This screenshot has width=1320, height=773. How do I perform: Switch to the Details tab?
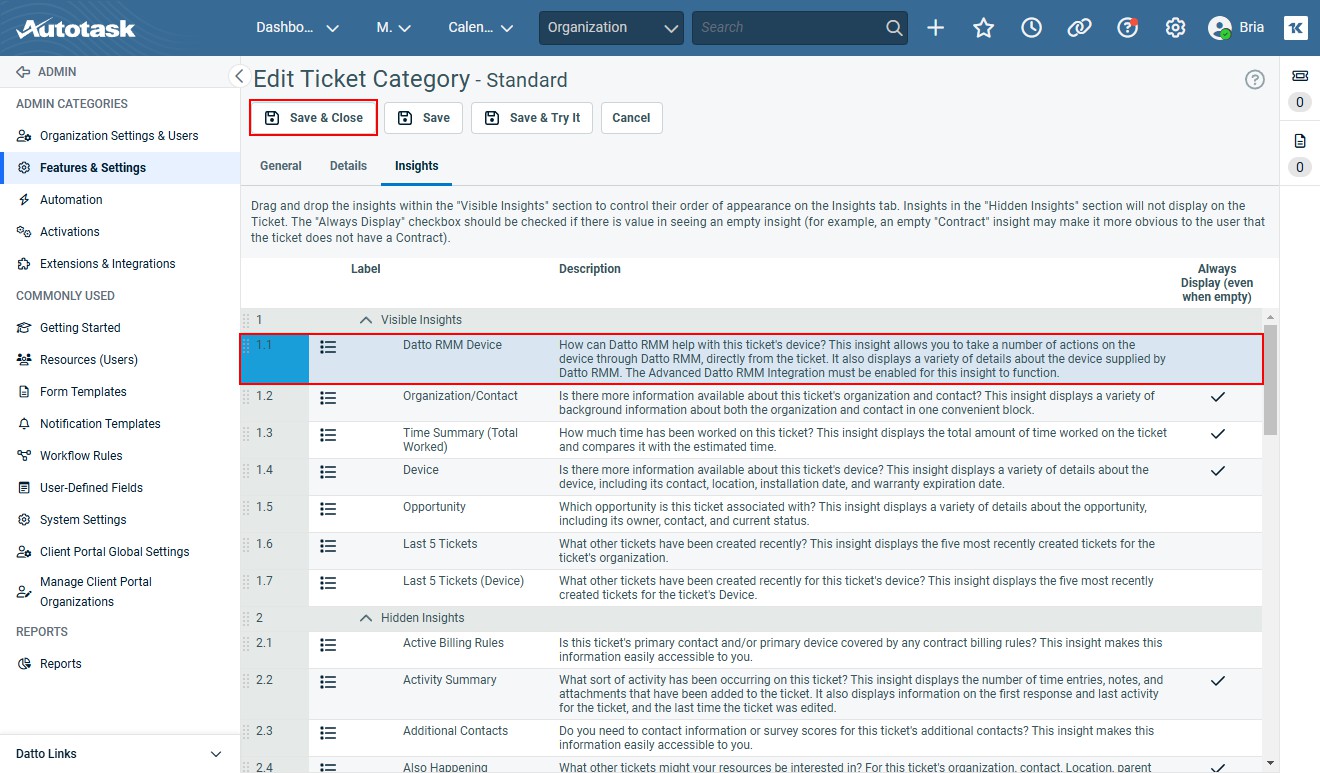point(348,166)
